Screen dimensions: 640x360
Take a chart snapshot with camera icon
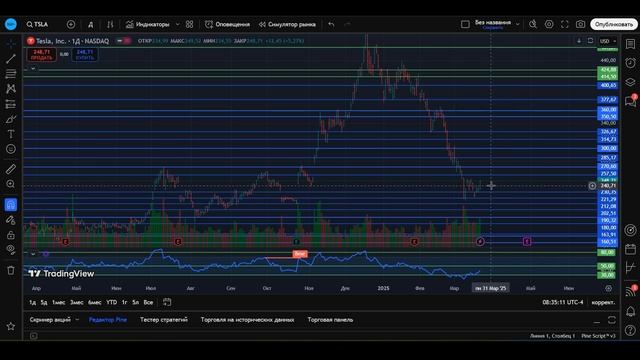580,24
